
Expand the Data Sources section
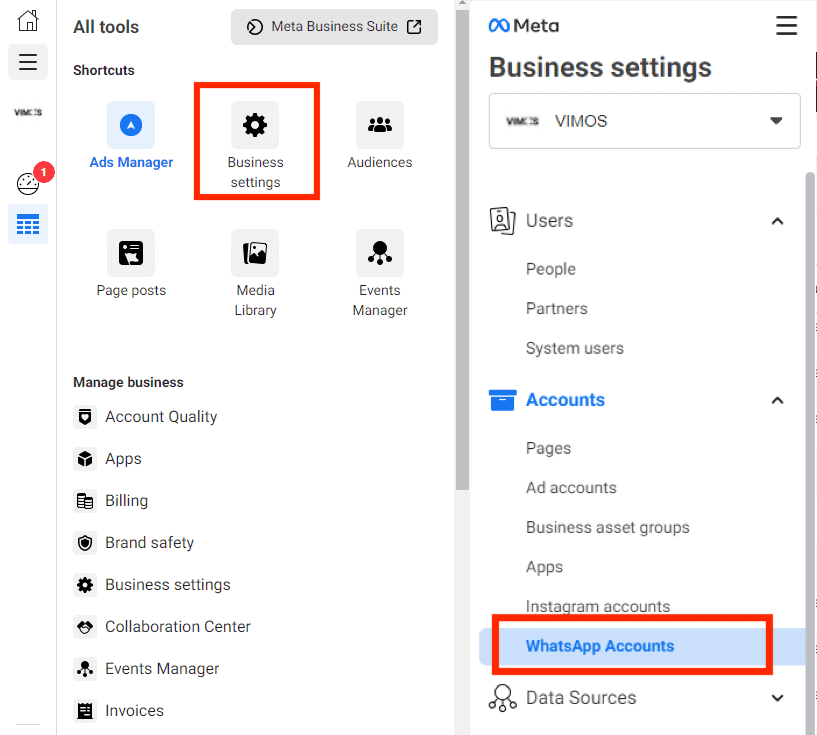[777, 698]
